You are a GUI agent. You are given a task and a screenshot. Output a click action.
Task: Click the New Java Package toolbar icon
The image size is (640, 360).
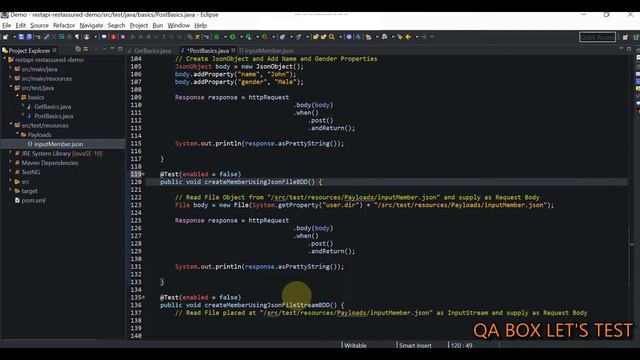[282, 37]
